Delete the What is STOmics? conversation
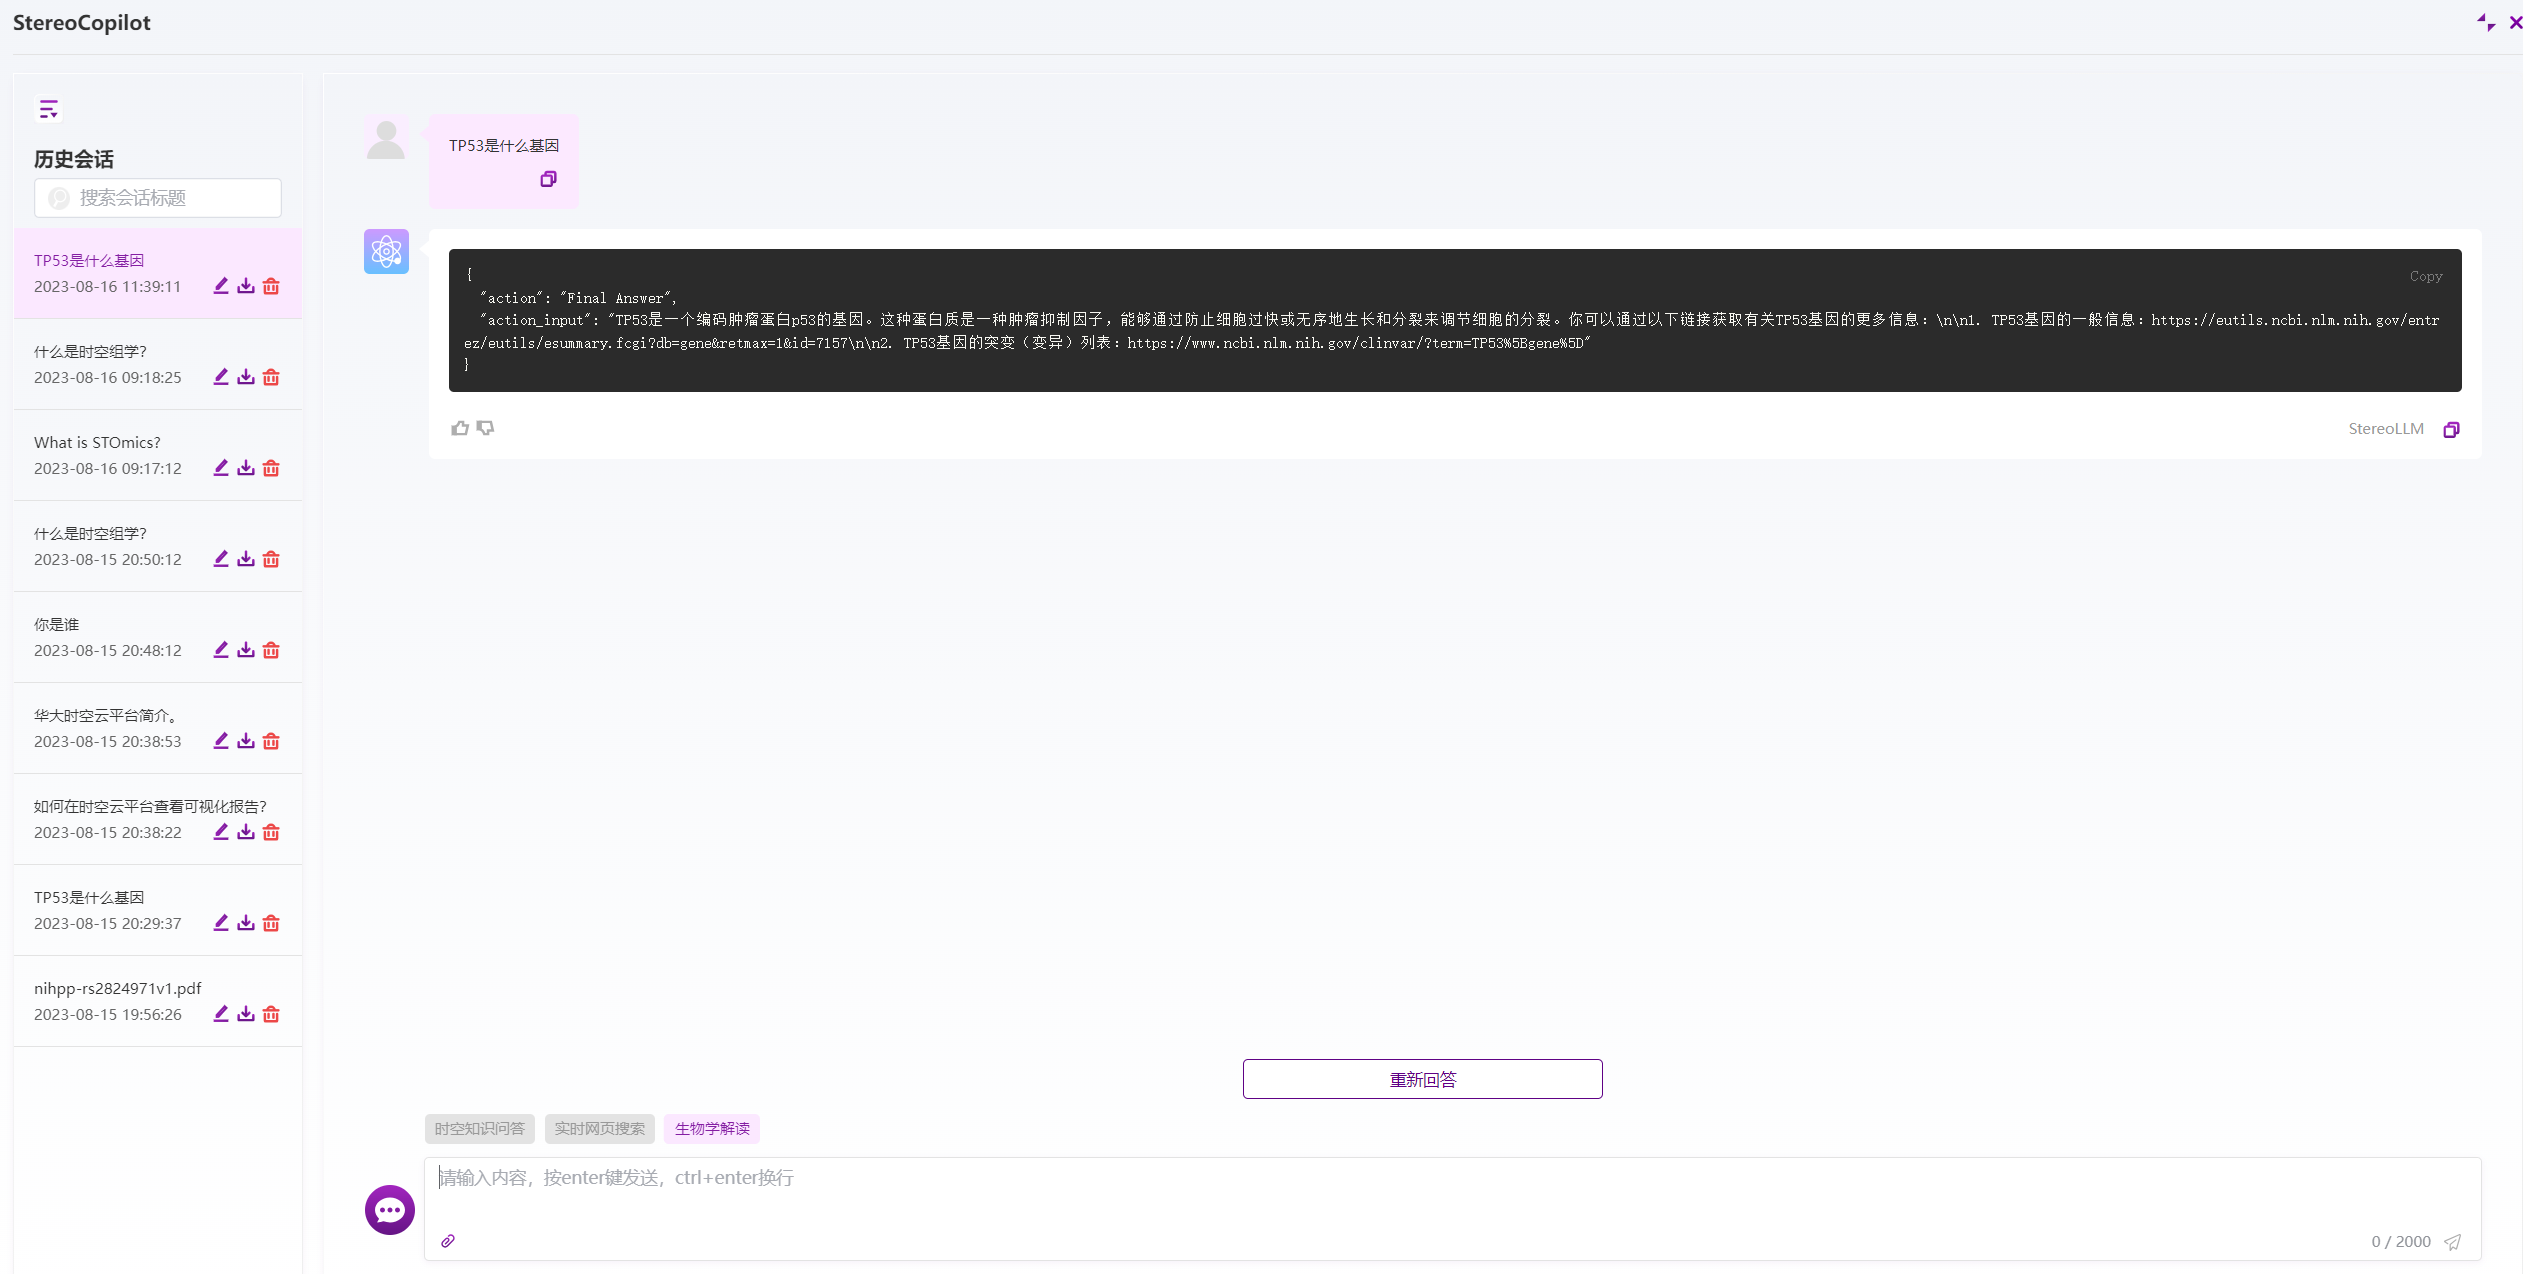The width and height of the screenshot is (2523, 1274). pyautogui.click(x=271, y=468)
